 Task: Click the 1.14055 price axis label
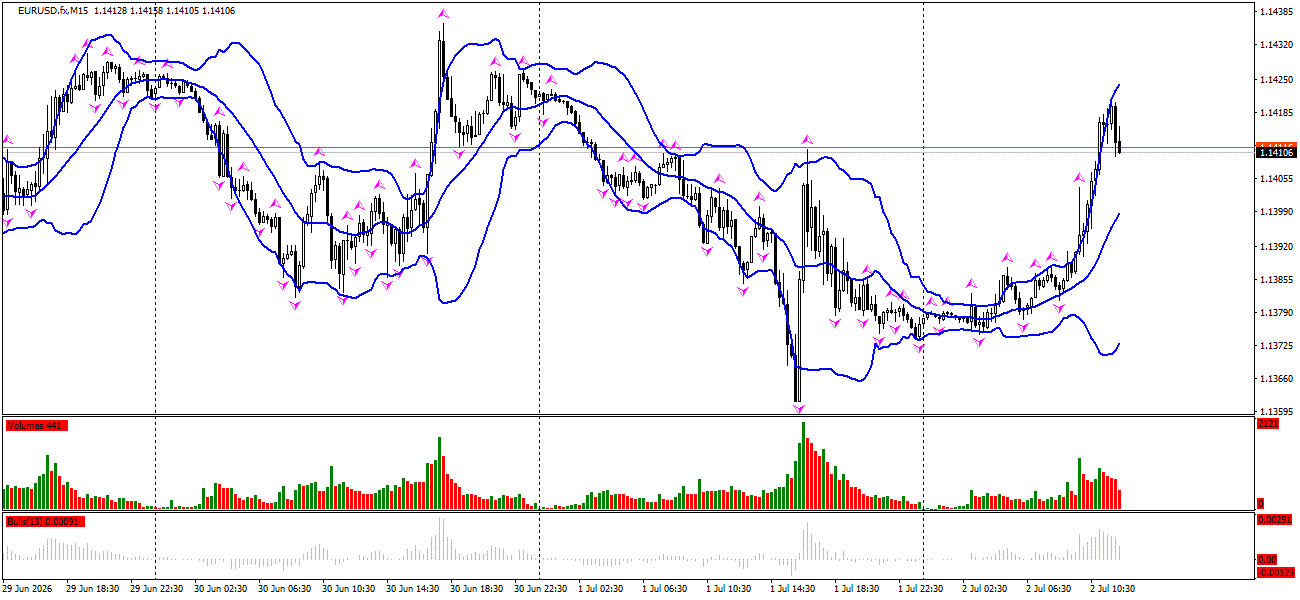(x=1276, y=179)
